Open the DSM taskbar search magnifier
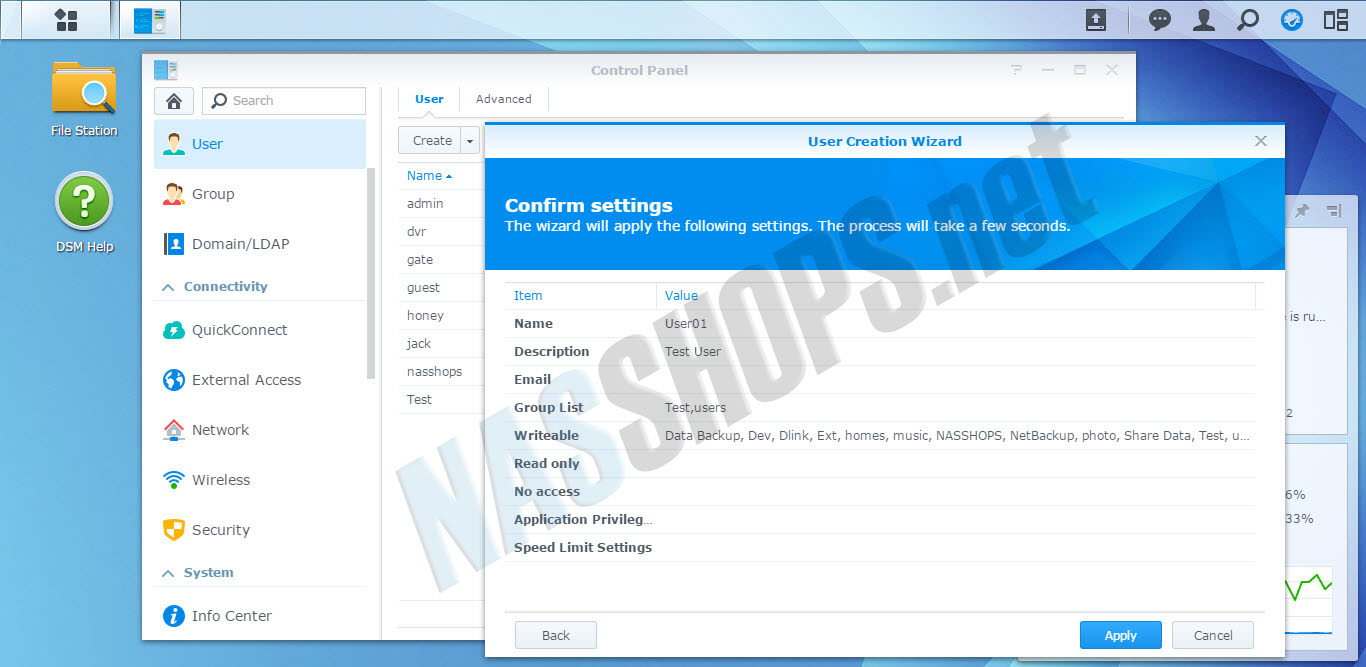This screenshot has width=1366, height=667. (x=1248, y=20)
